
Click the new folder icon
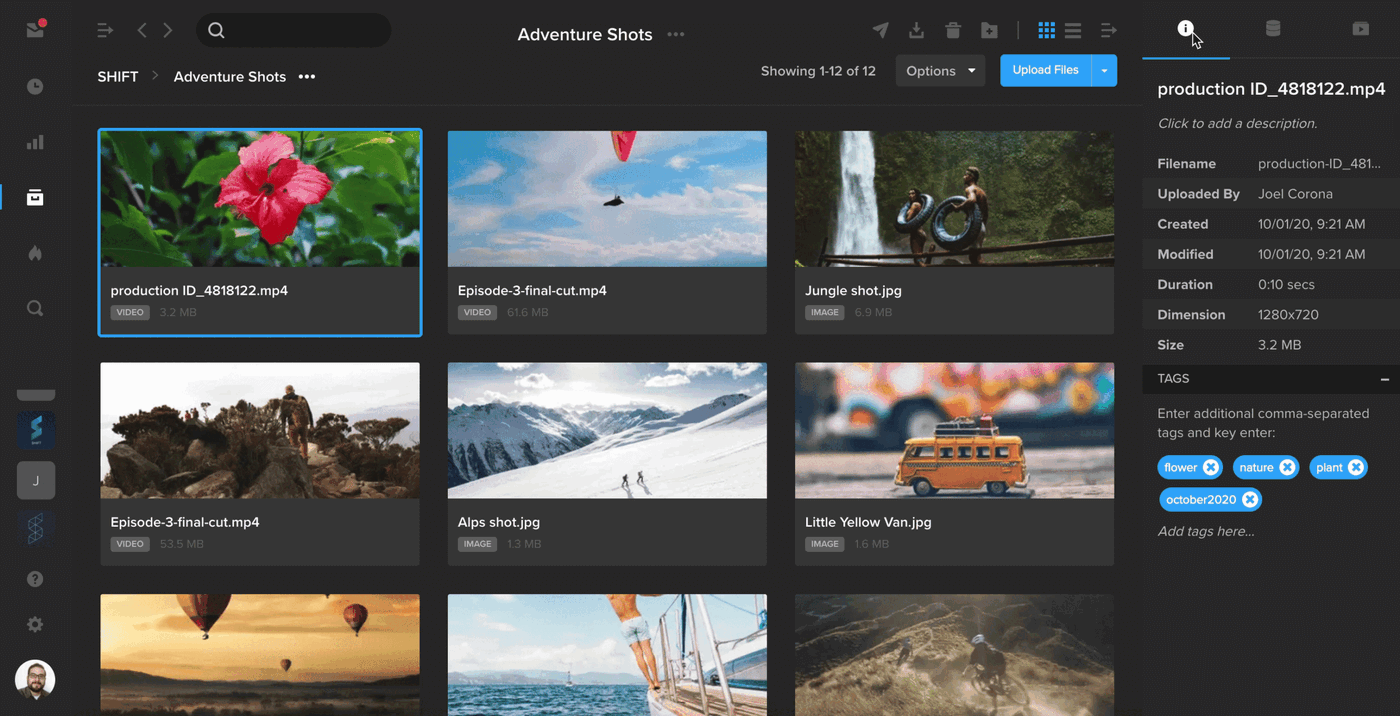pos(989,31)
